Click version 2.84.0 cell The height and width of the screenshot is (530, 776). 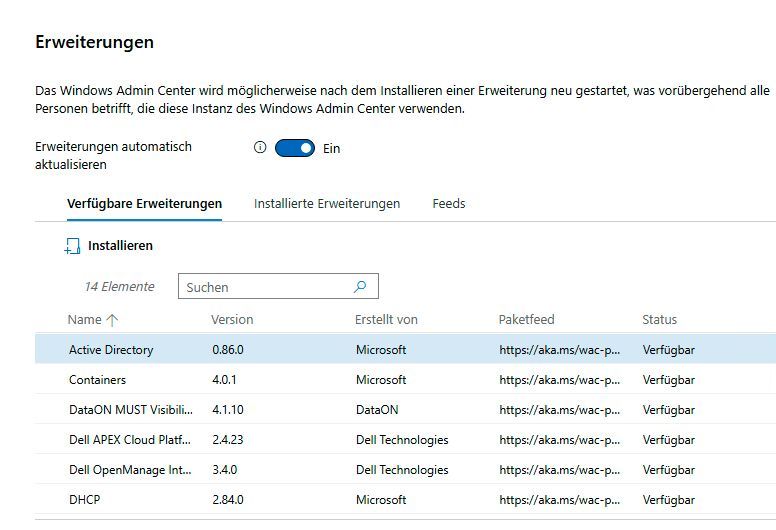228,500
